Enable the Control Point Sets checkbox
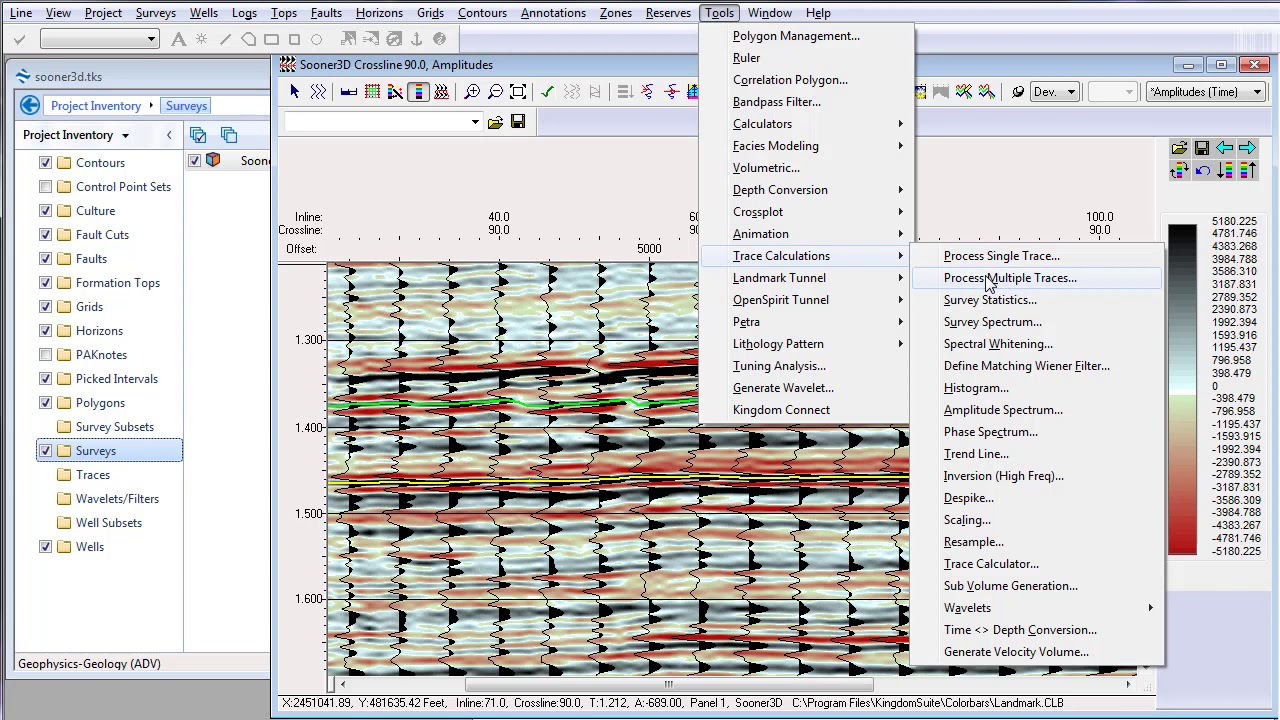 [x=45, y=187]
